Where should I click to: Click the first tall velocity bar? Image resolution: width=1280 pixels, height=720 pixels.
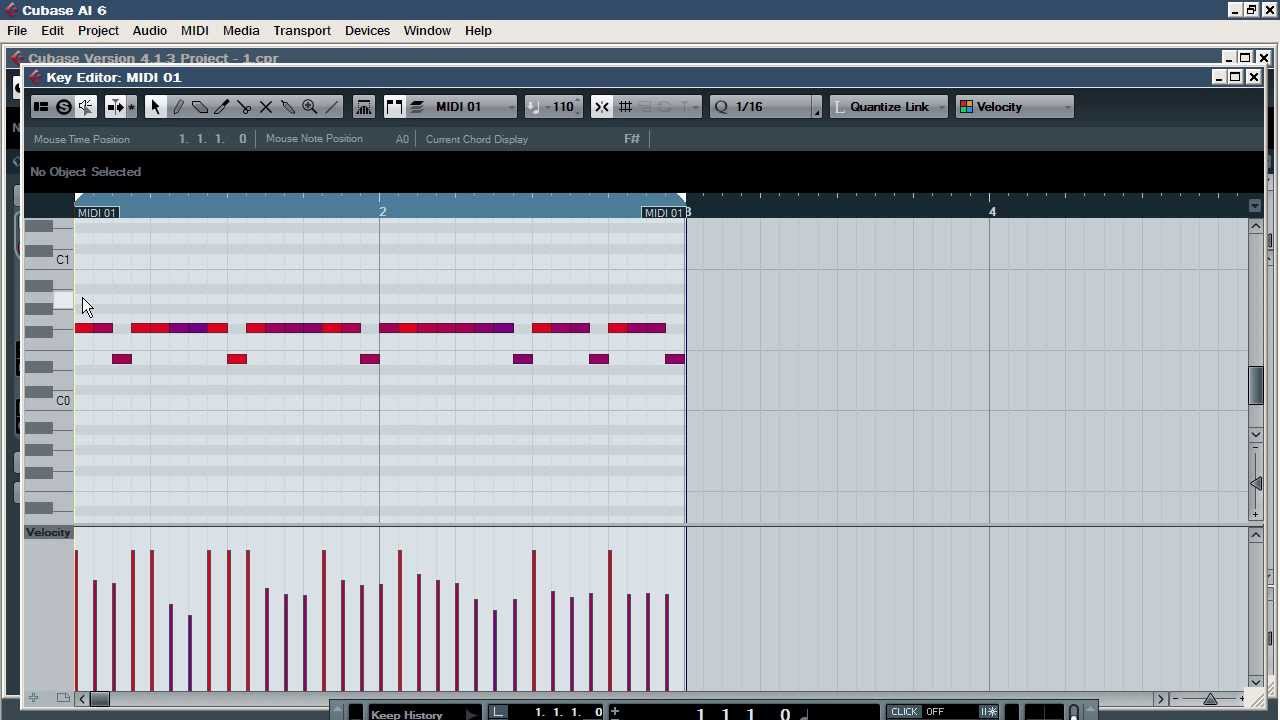(76, 620)
